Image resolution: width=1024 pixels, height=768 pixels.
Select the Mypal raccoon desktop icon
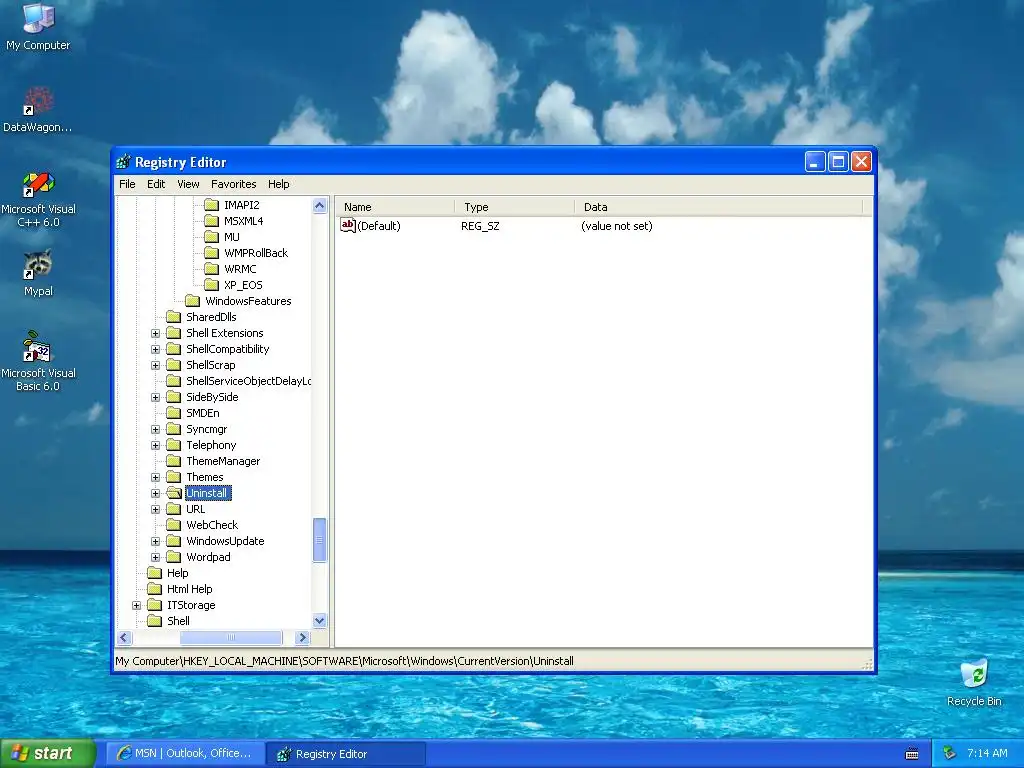coord(38,273)
